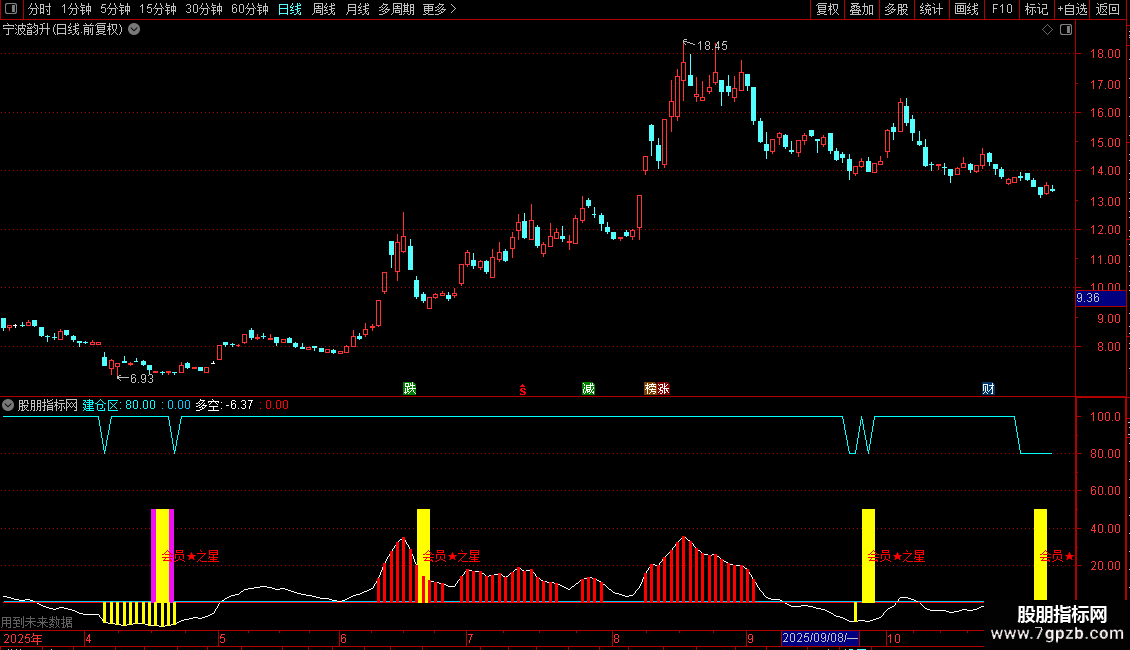Open the 多股 multi-stock view
Viewport: 1130px width, 650px height.
click(897, 9)
